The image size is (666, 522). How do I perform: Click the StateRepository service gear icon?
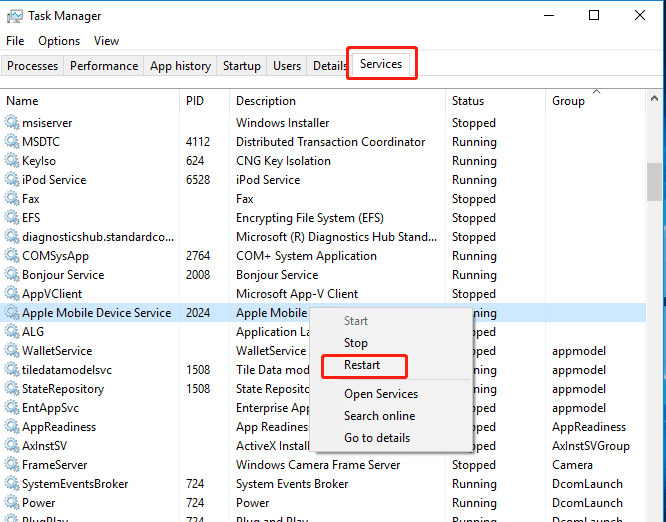(x=12, y=389)
